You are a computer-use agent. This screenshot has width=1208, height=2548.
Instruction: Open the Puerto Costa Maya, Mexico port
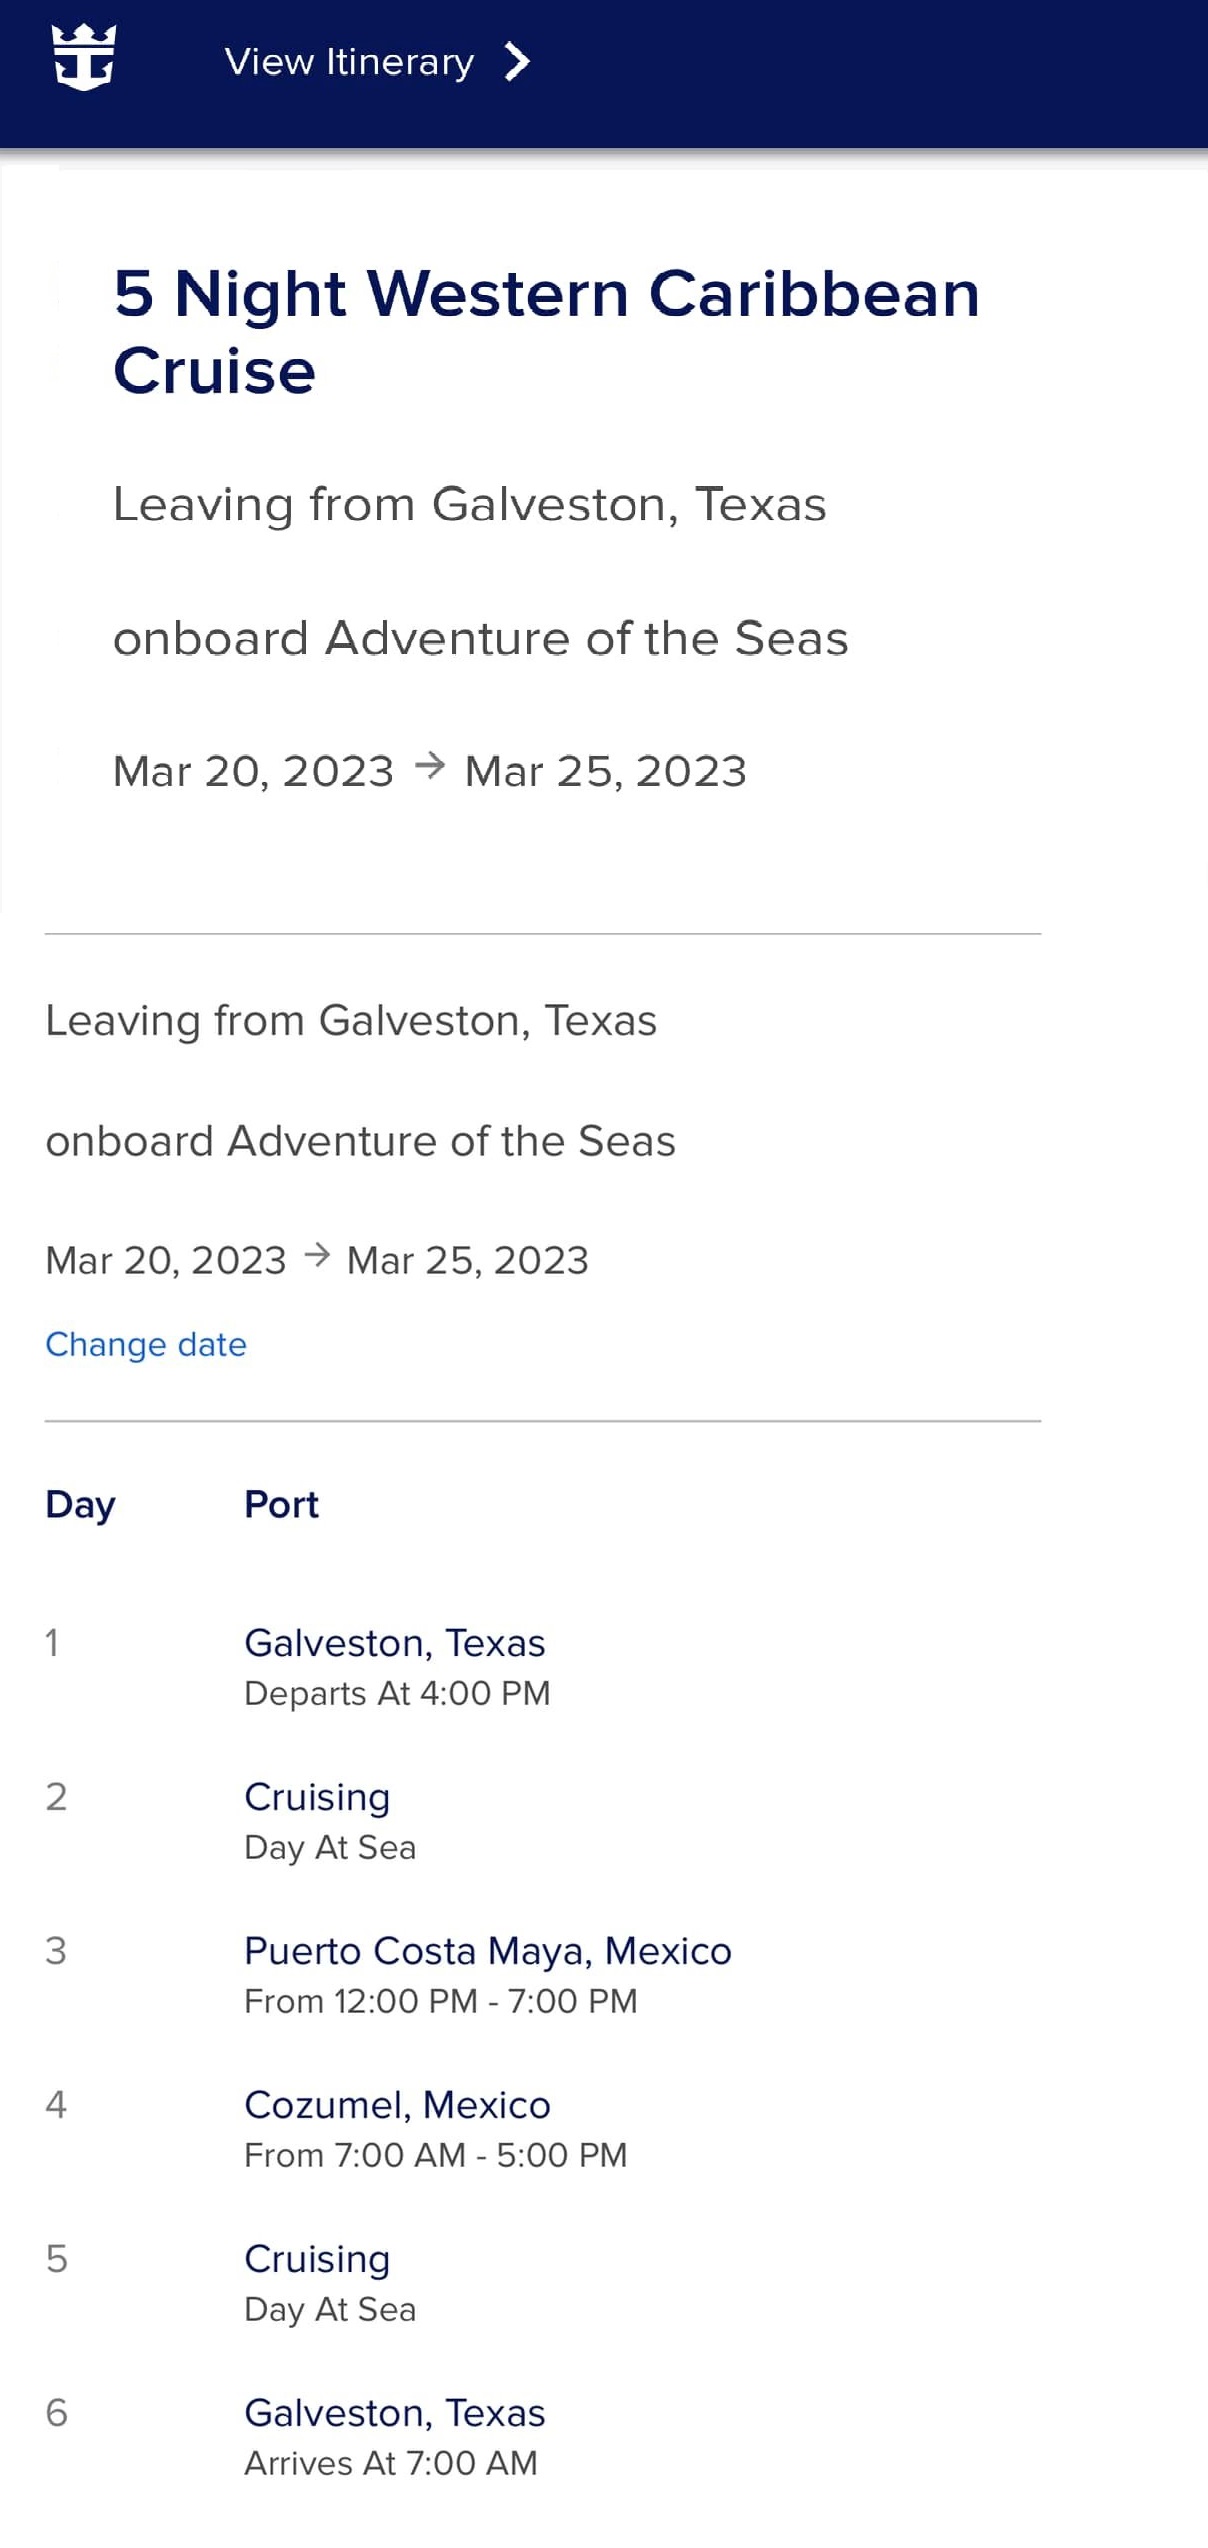coord(488,1951)
